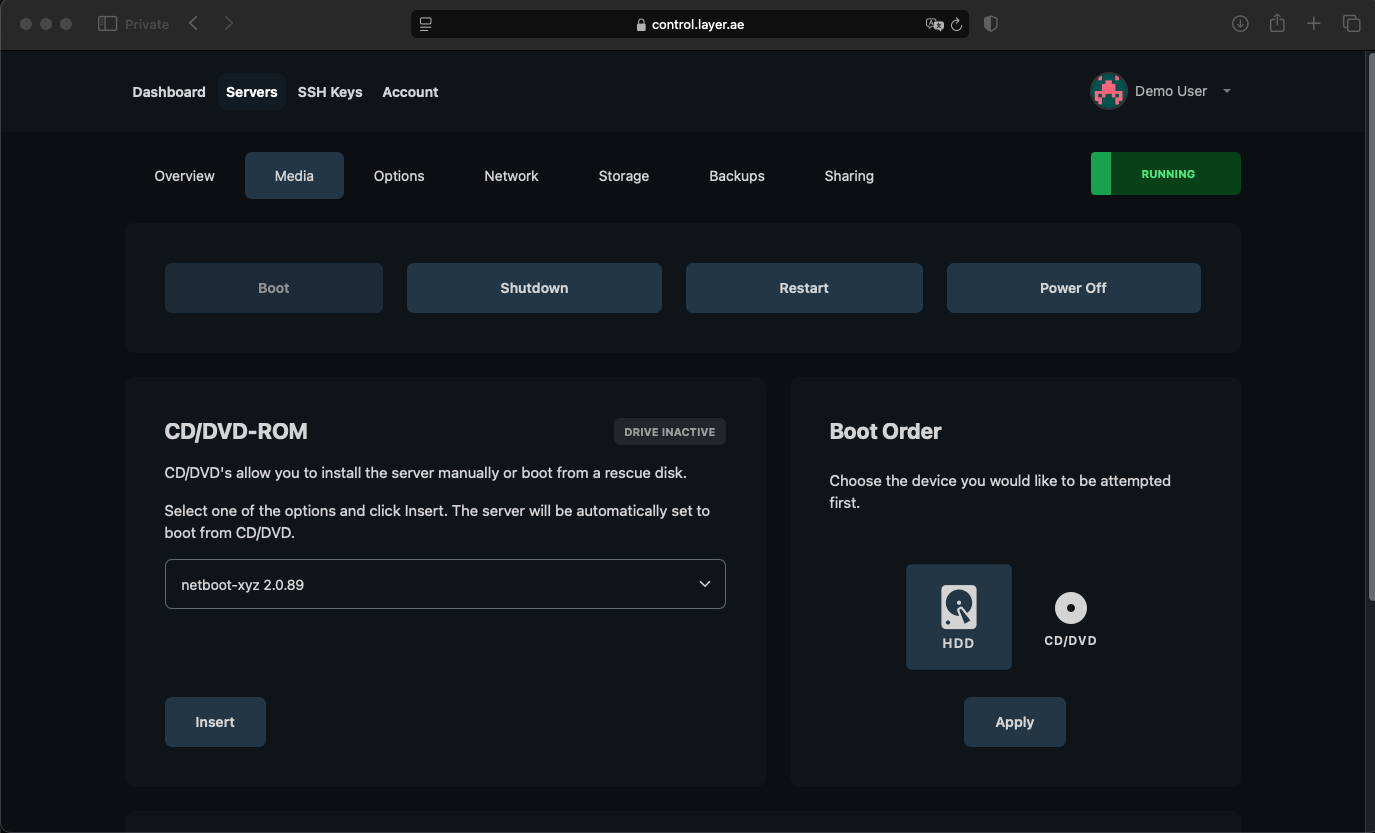The image size is (1375, 833).
Task: Switch to the Overview tab
Action: pyautogui.click(x=184, y=176)
